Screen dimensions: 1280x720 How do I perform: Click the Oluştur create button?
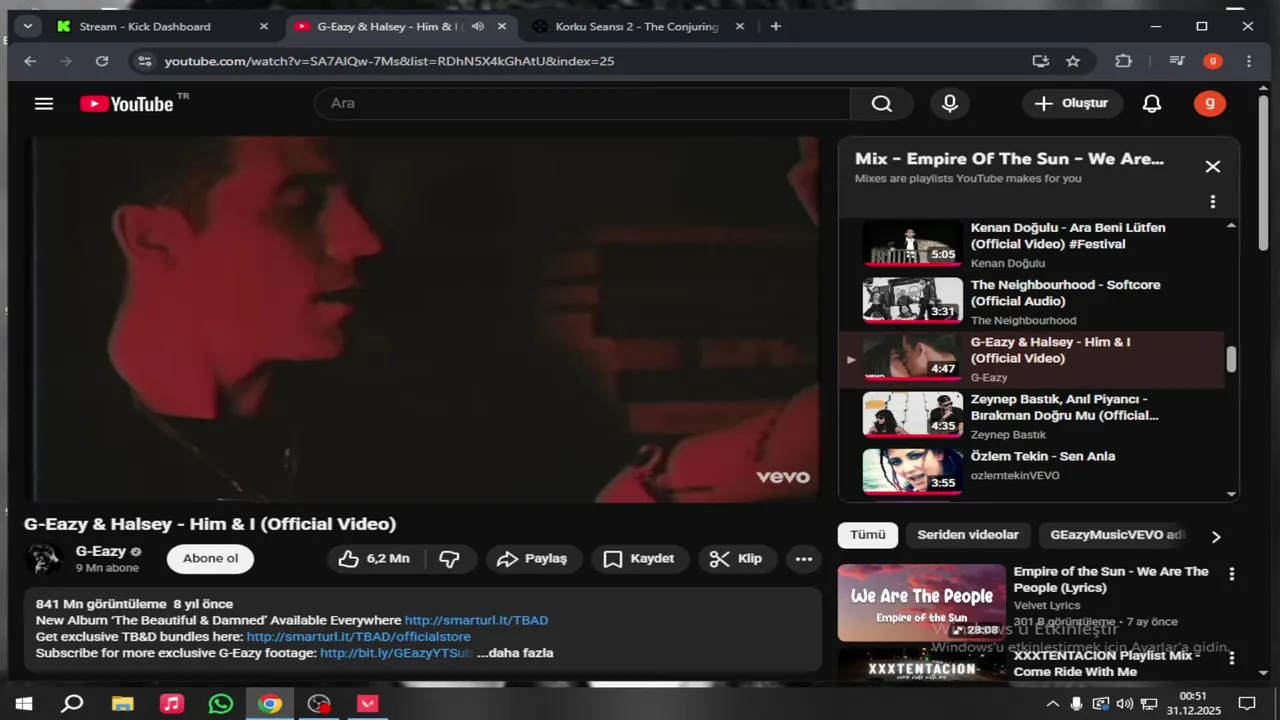(1072, 104)
